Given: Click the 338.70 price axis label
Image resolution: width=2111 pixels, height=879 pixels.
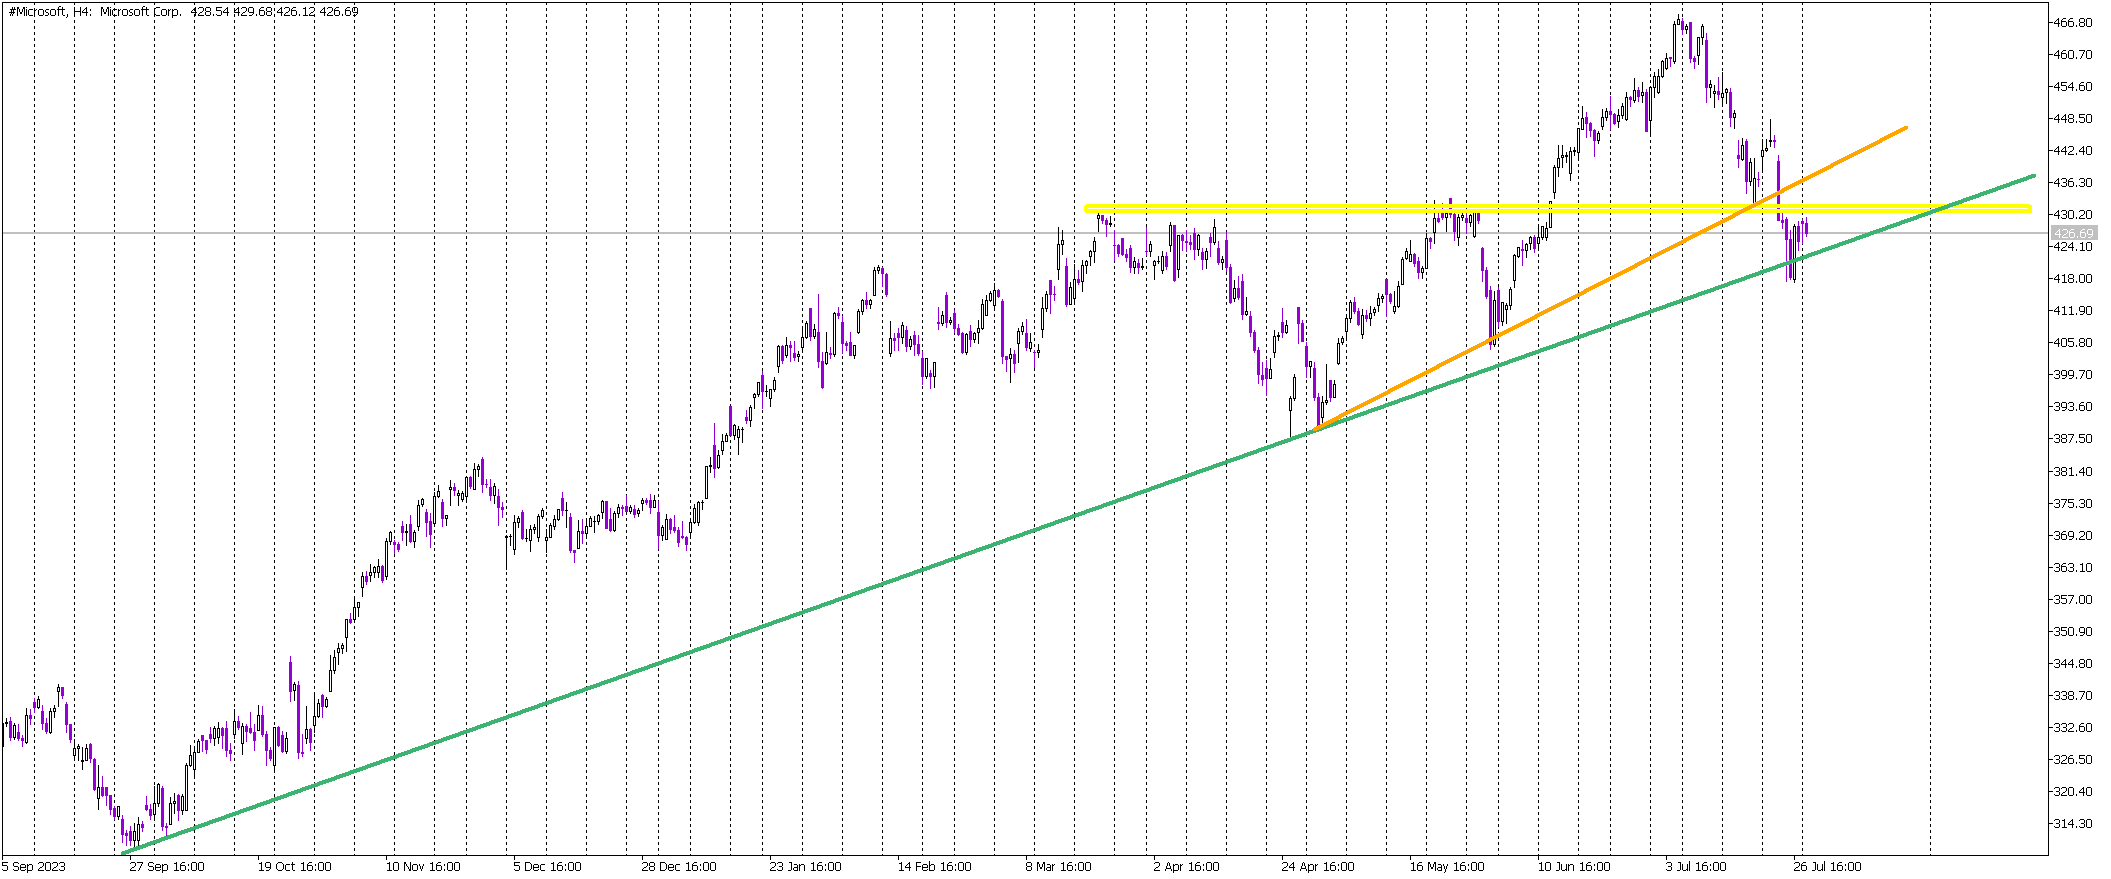Looking at the screenshot, I should 2071,695.
